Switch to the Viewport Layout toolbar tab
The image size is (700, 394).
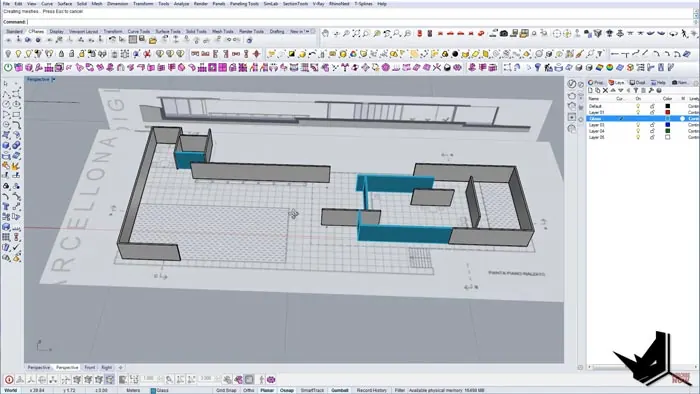click(x=83, y=31)
